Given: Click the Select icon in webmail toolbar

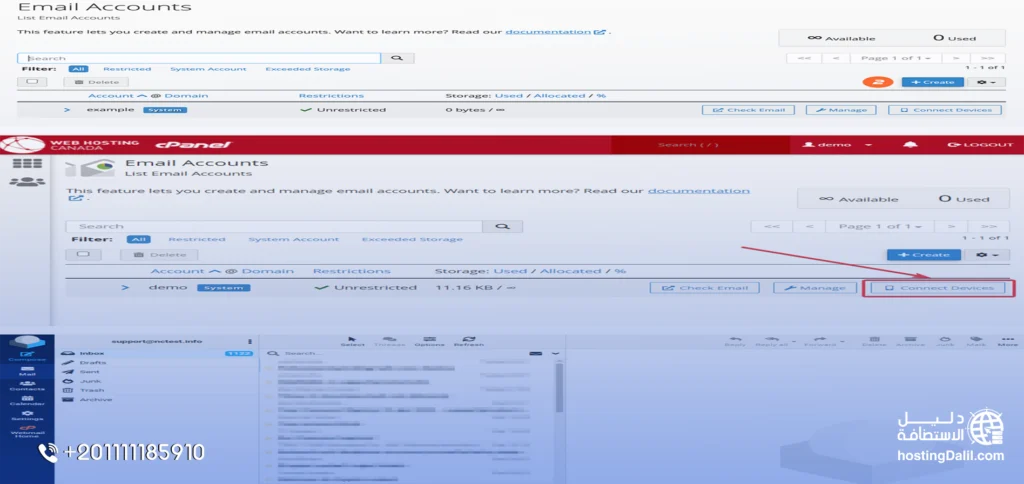Looking at the screenshot, I should point(353,341).
